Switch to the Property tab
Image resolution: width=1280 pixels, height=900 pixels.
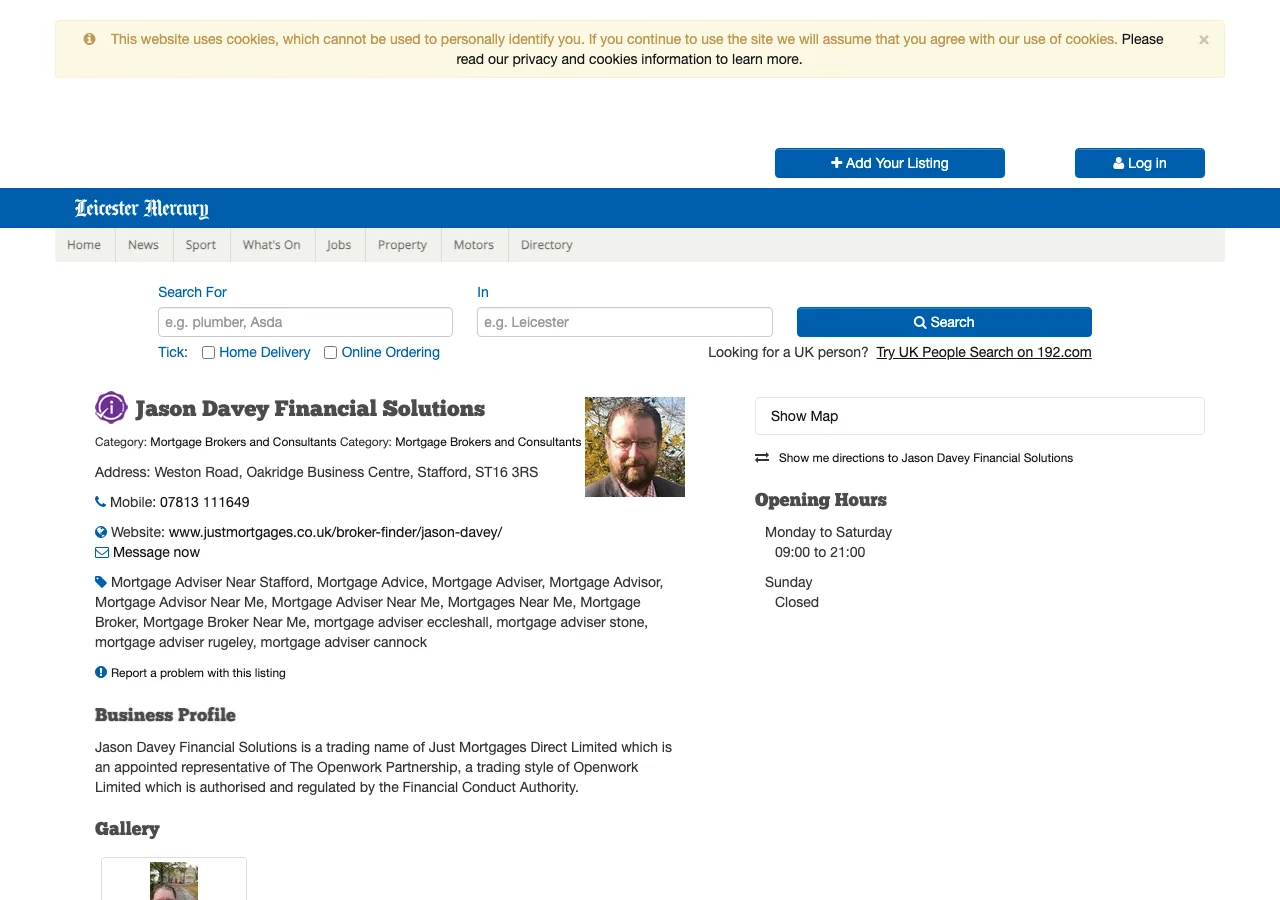pyautogui.click(x=402, y=244)
